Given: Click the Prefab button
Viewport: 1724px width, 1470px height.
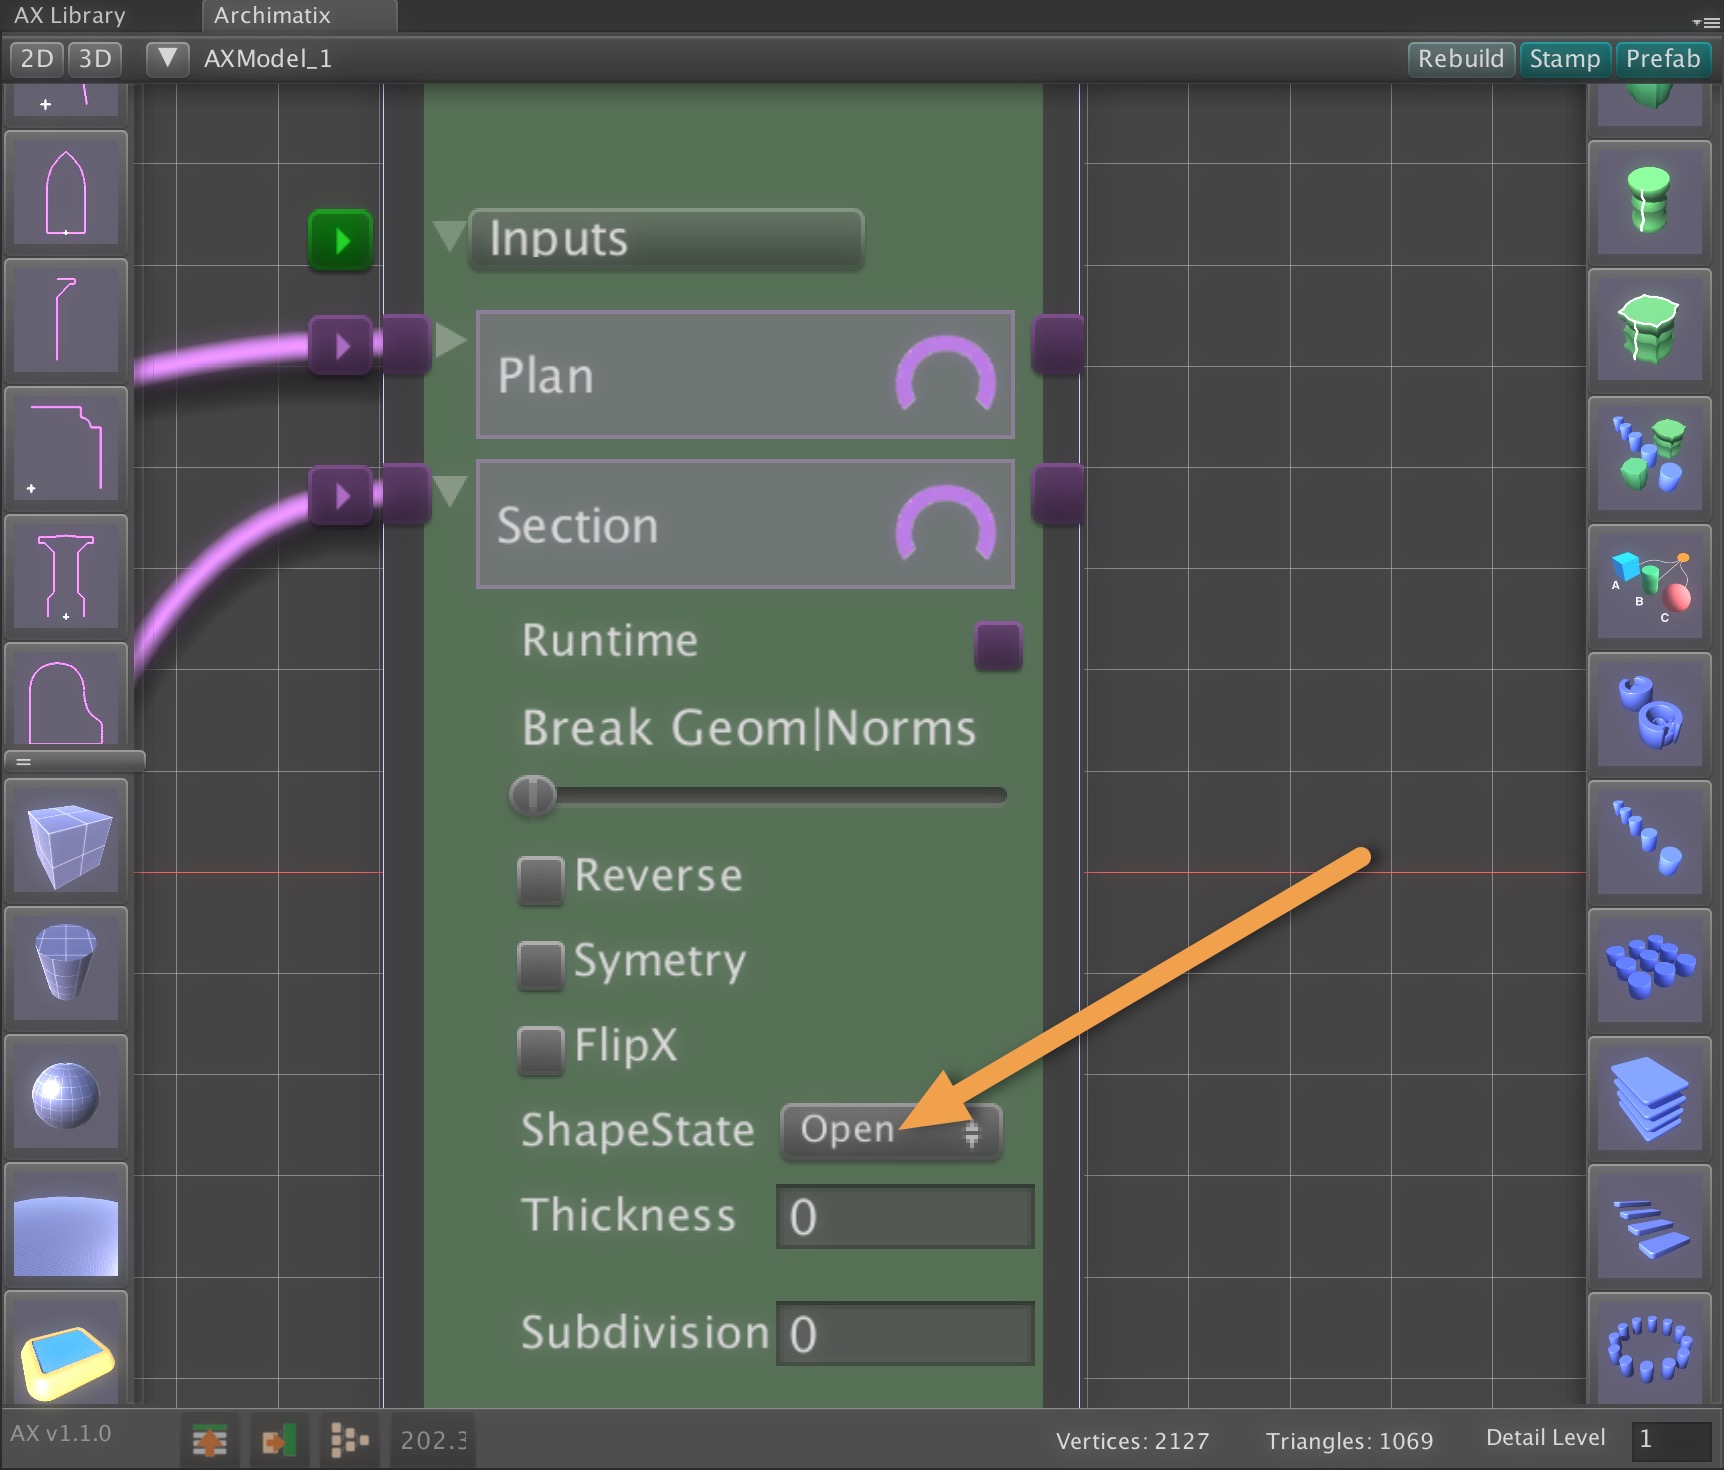Looking at the screenshot, I should [x=1663, y=59].
